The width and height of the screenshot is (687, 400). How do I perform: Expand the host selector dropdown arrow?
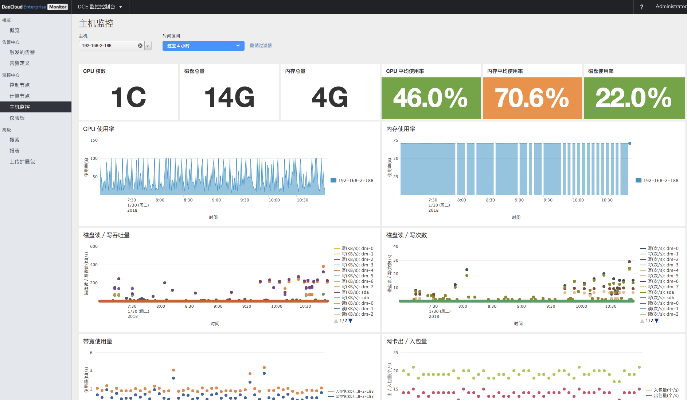coord(149,45)
